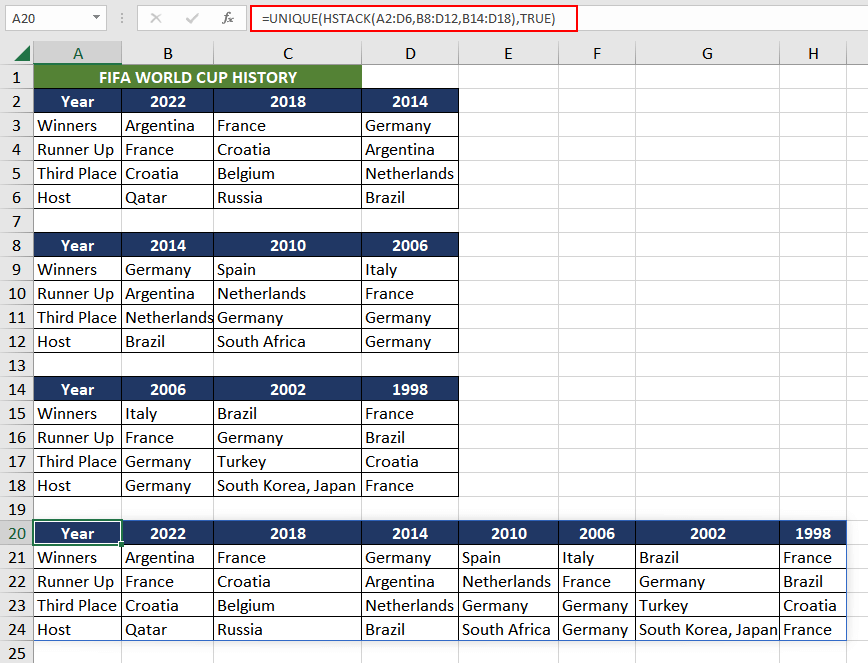This screenshot has height=663, width=868.
Task: Click the 1998 header cell in row 20
Action: pos(813,533)
